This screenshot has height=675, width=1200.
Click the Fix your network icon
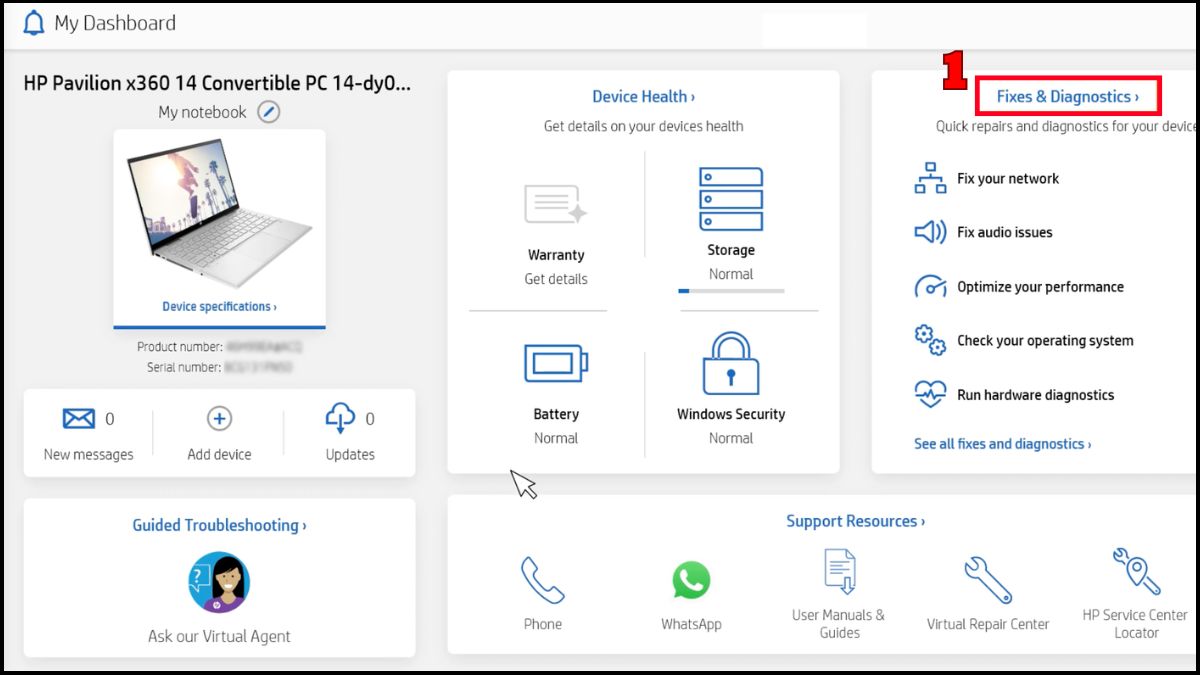(x=930, y=178)
